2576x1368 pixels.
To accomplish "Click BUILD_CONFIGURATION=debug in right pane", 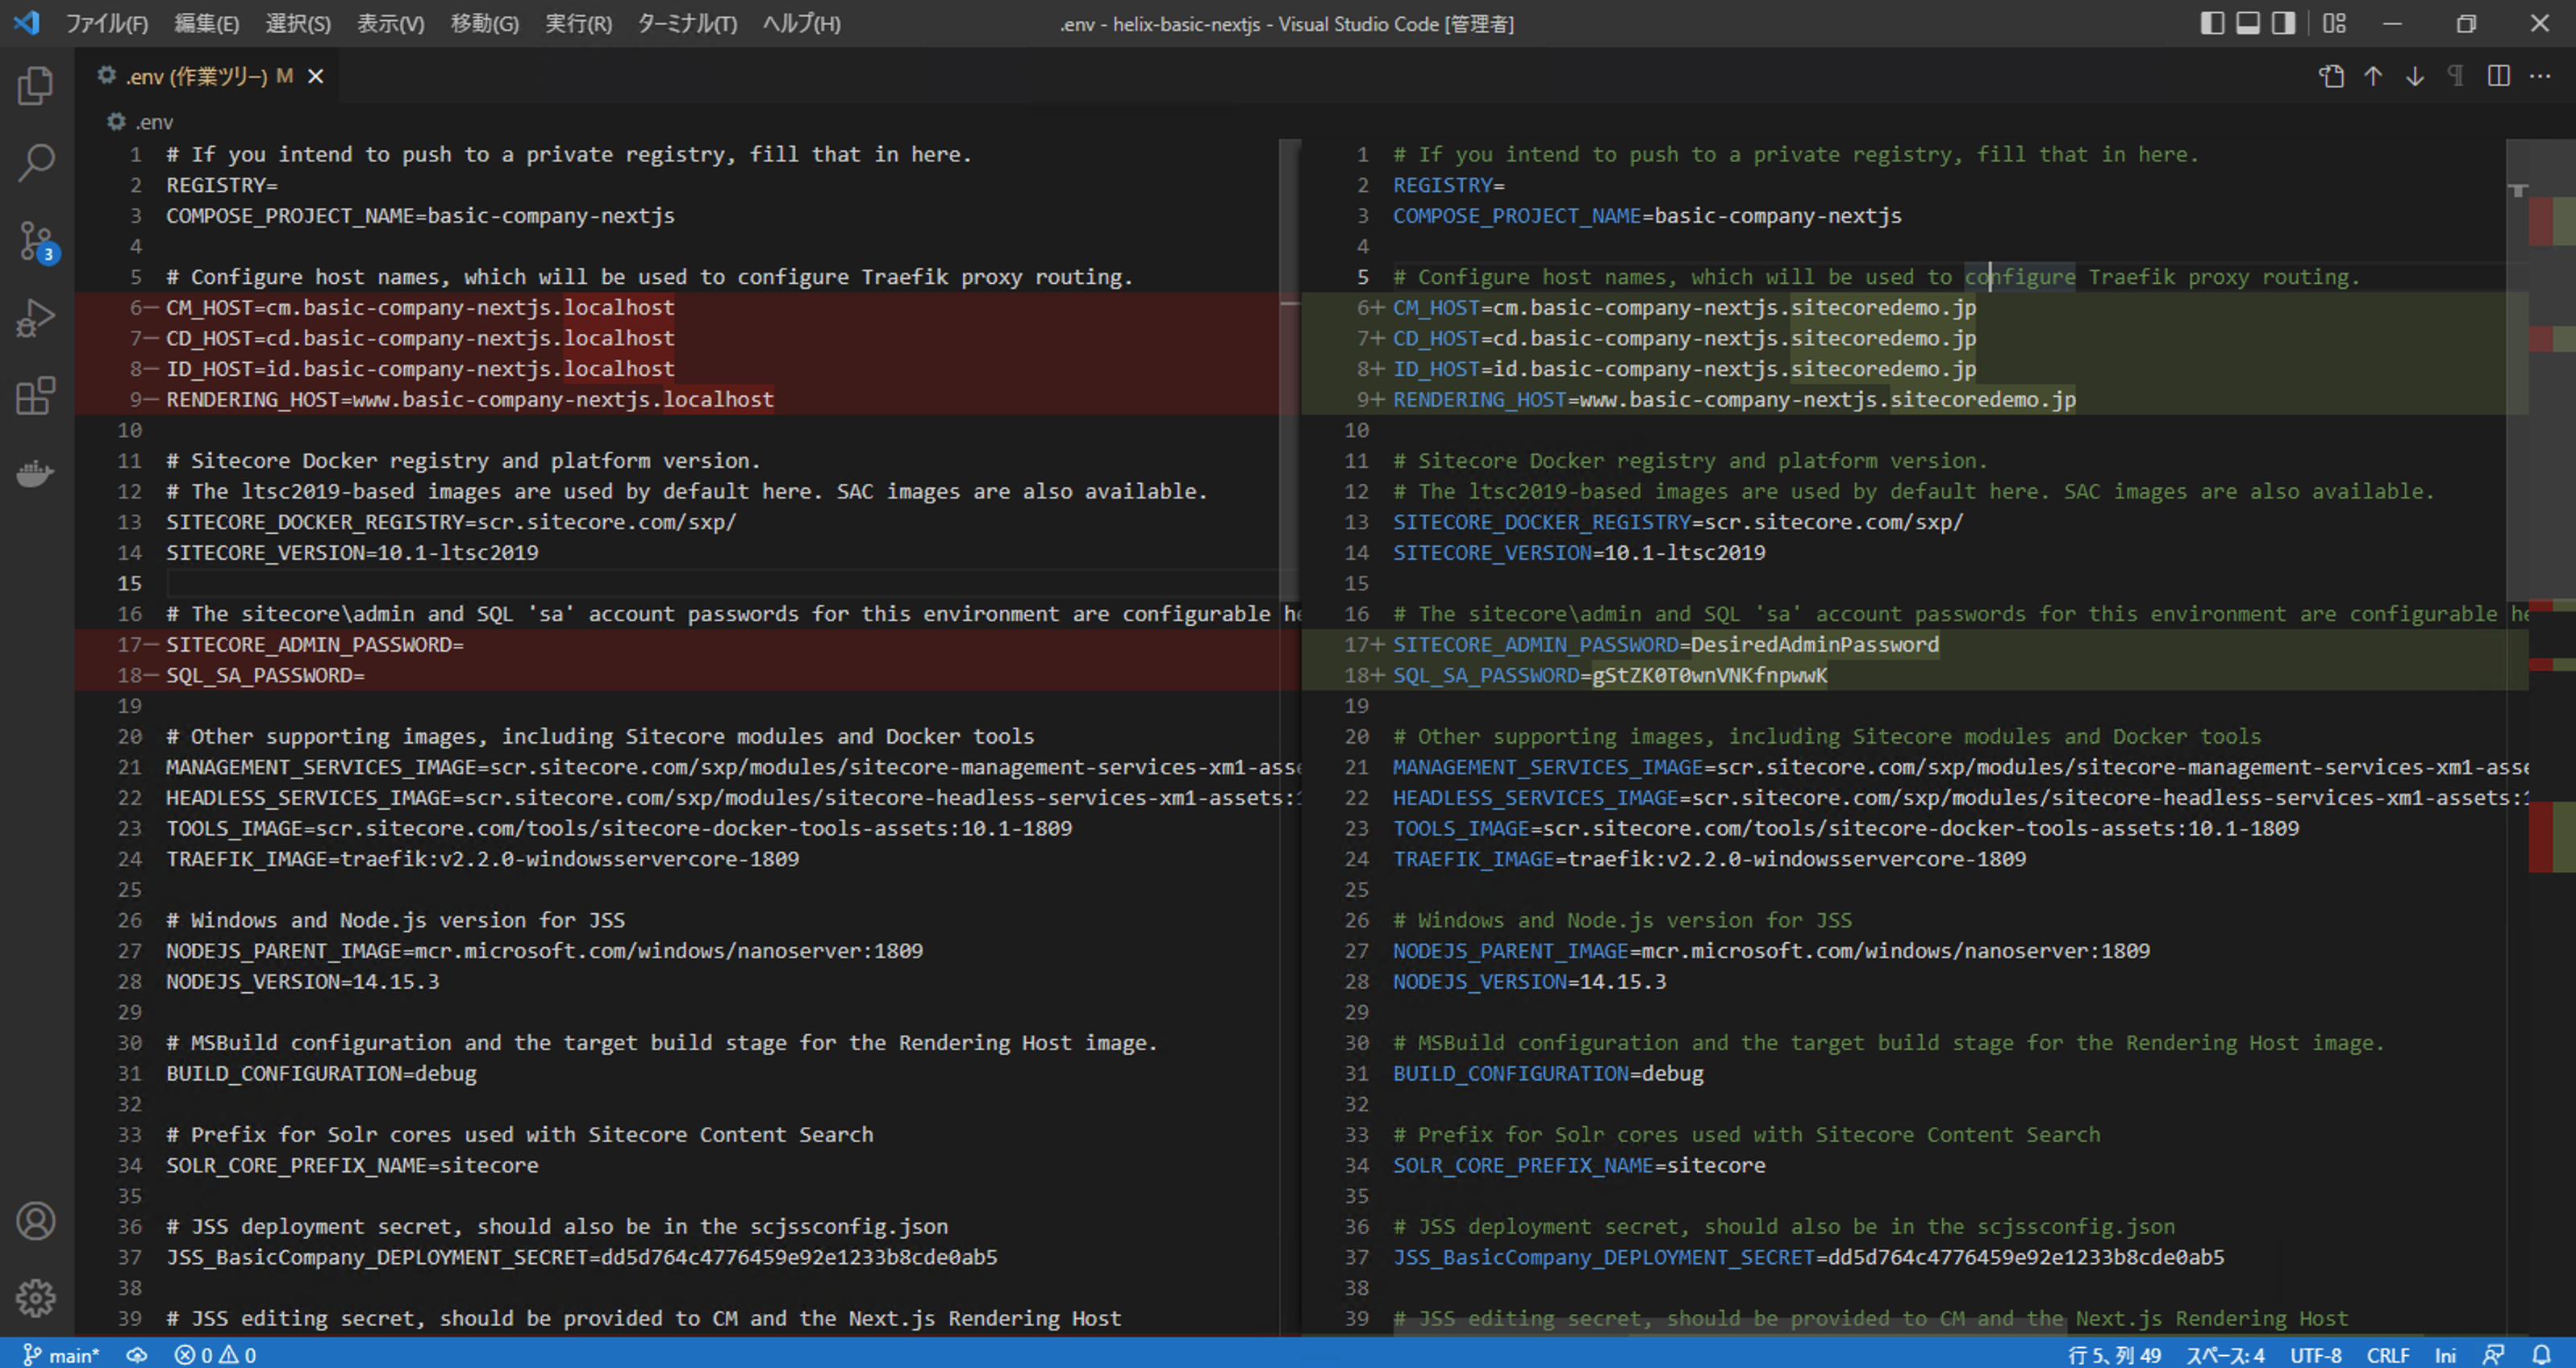I will (1548, 1073).
